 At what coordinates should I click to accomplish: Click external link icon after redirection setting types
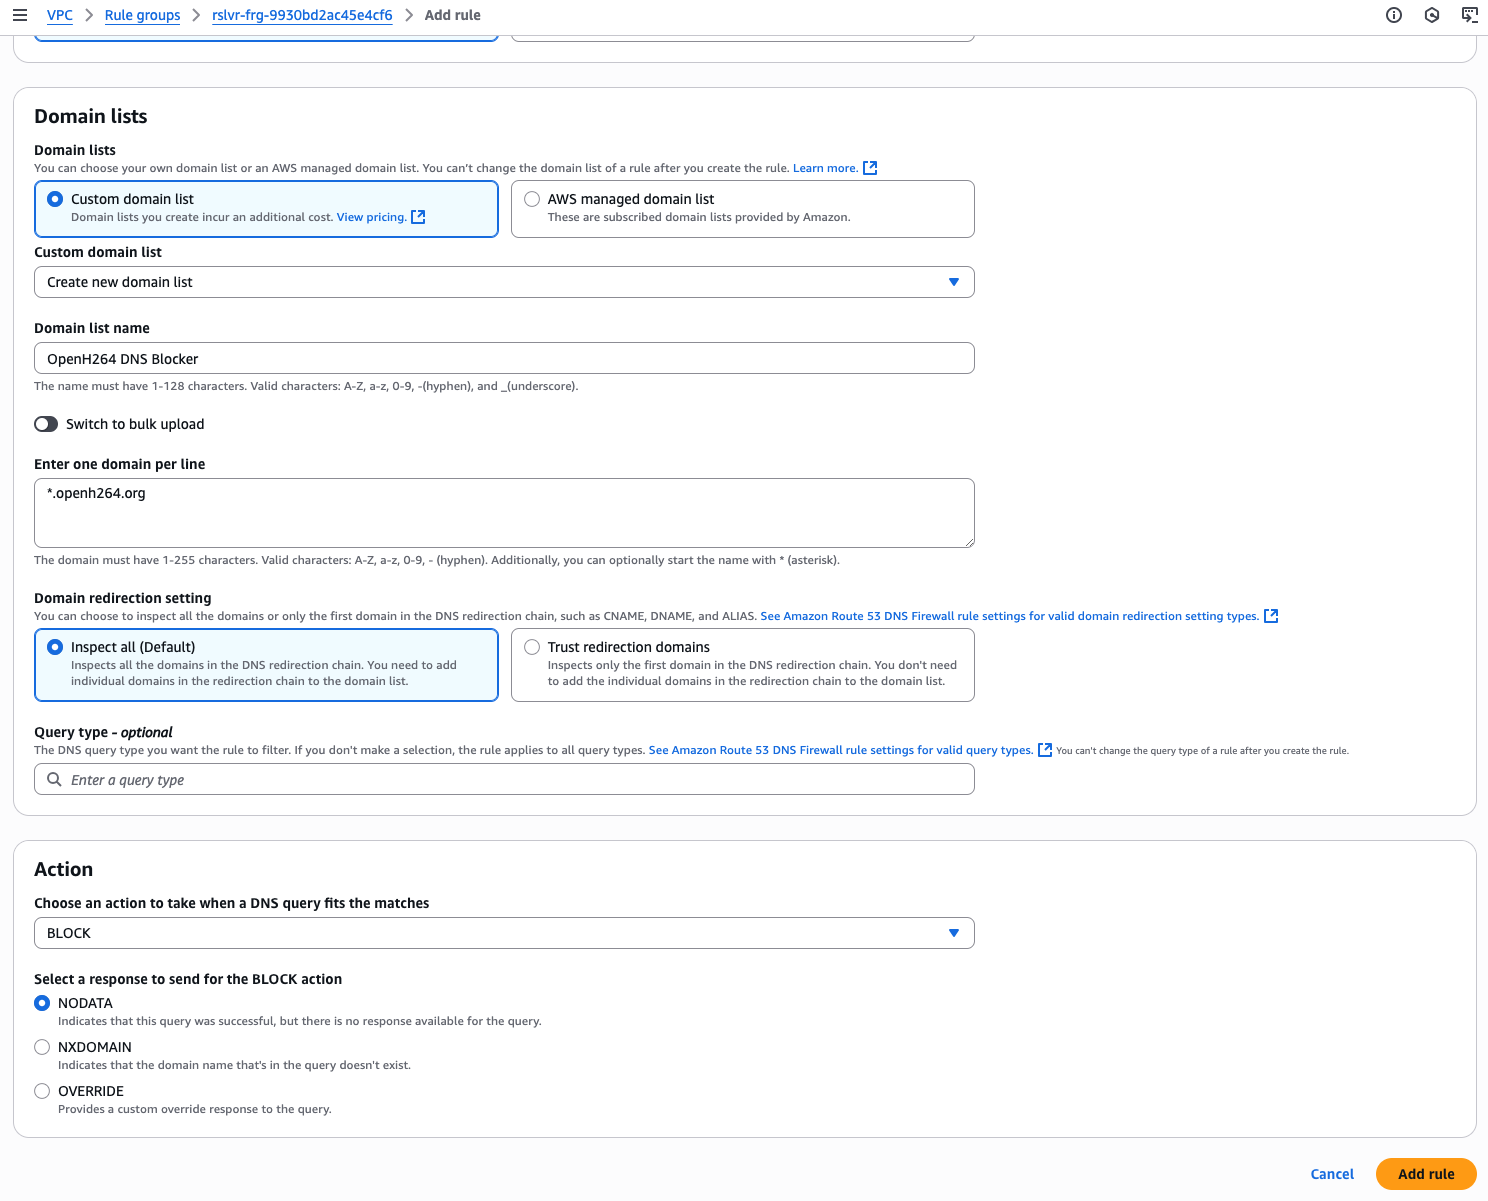tap(1271, 616)
